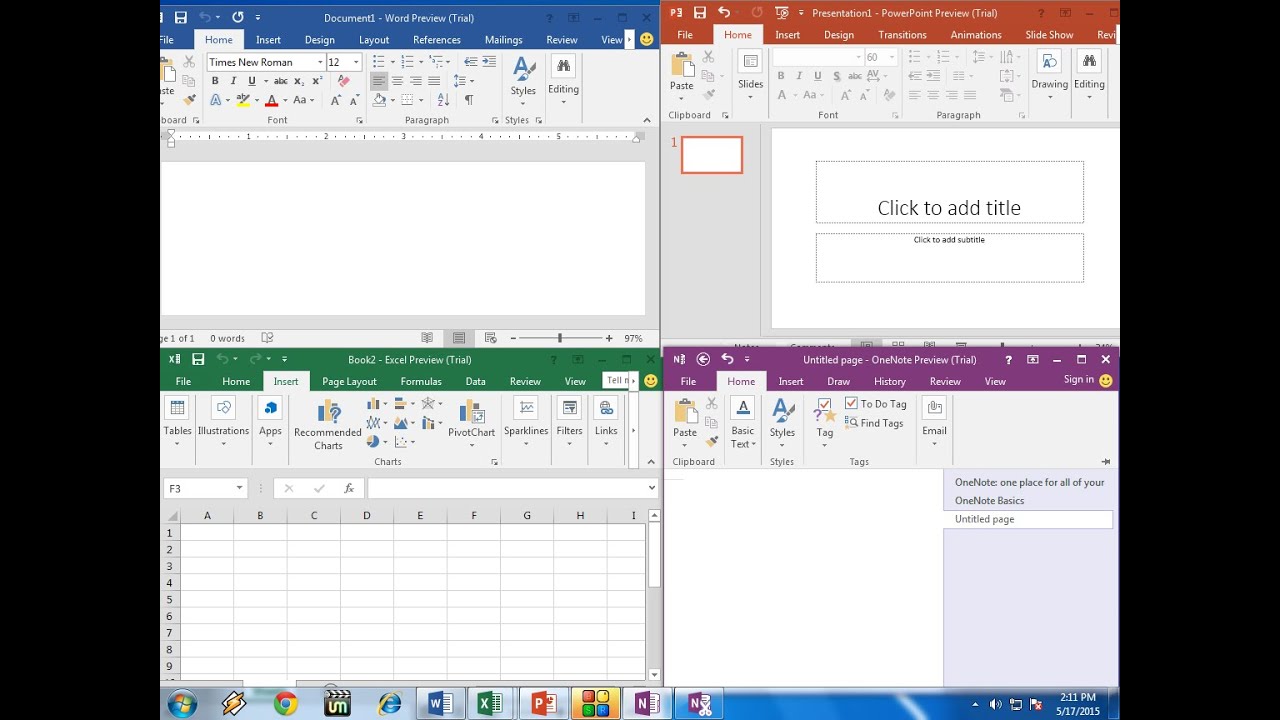1280x720 pixels.
Task: Click the PivotChart button in Excel
Action: (x=471, y=424)
